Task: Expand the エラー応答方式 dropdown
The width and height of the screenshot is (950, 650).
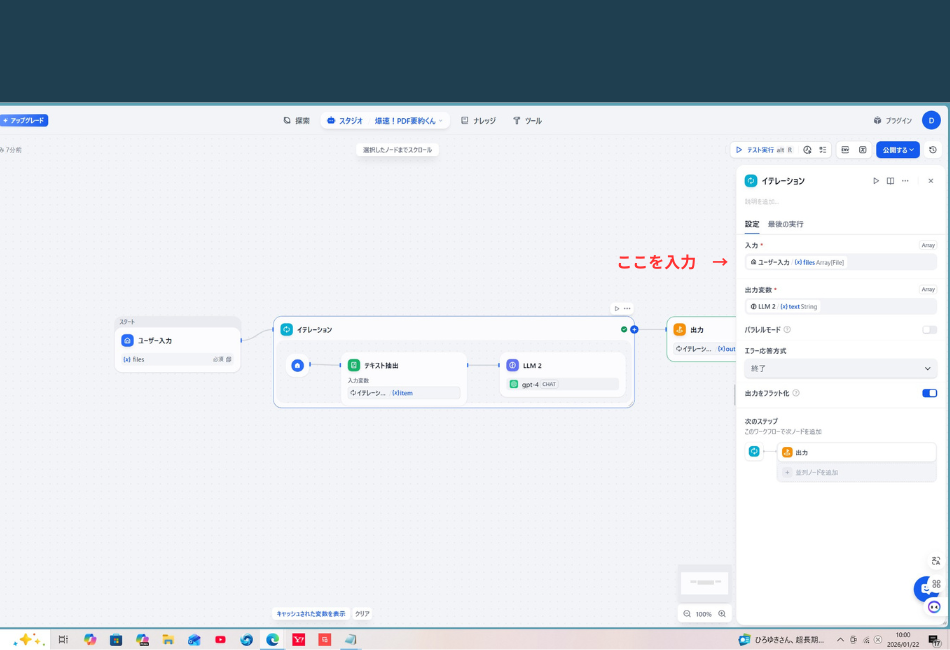Action: click(x=840, y=368)
